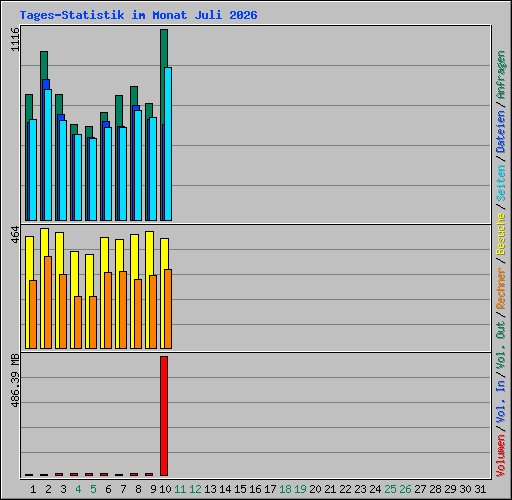
Task: Click the 464 y-axis label
Action: coord(15,235)
